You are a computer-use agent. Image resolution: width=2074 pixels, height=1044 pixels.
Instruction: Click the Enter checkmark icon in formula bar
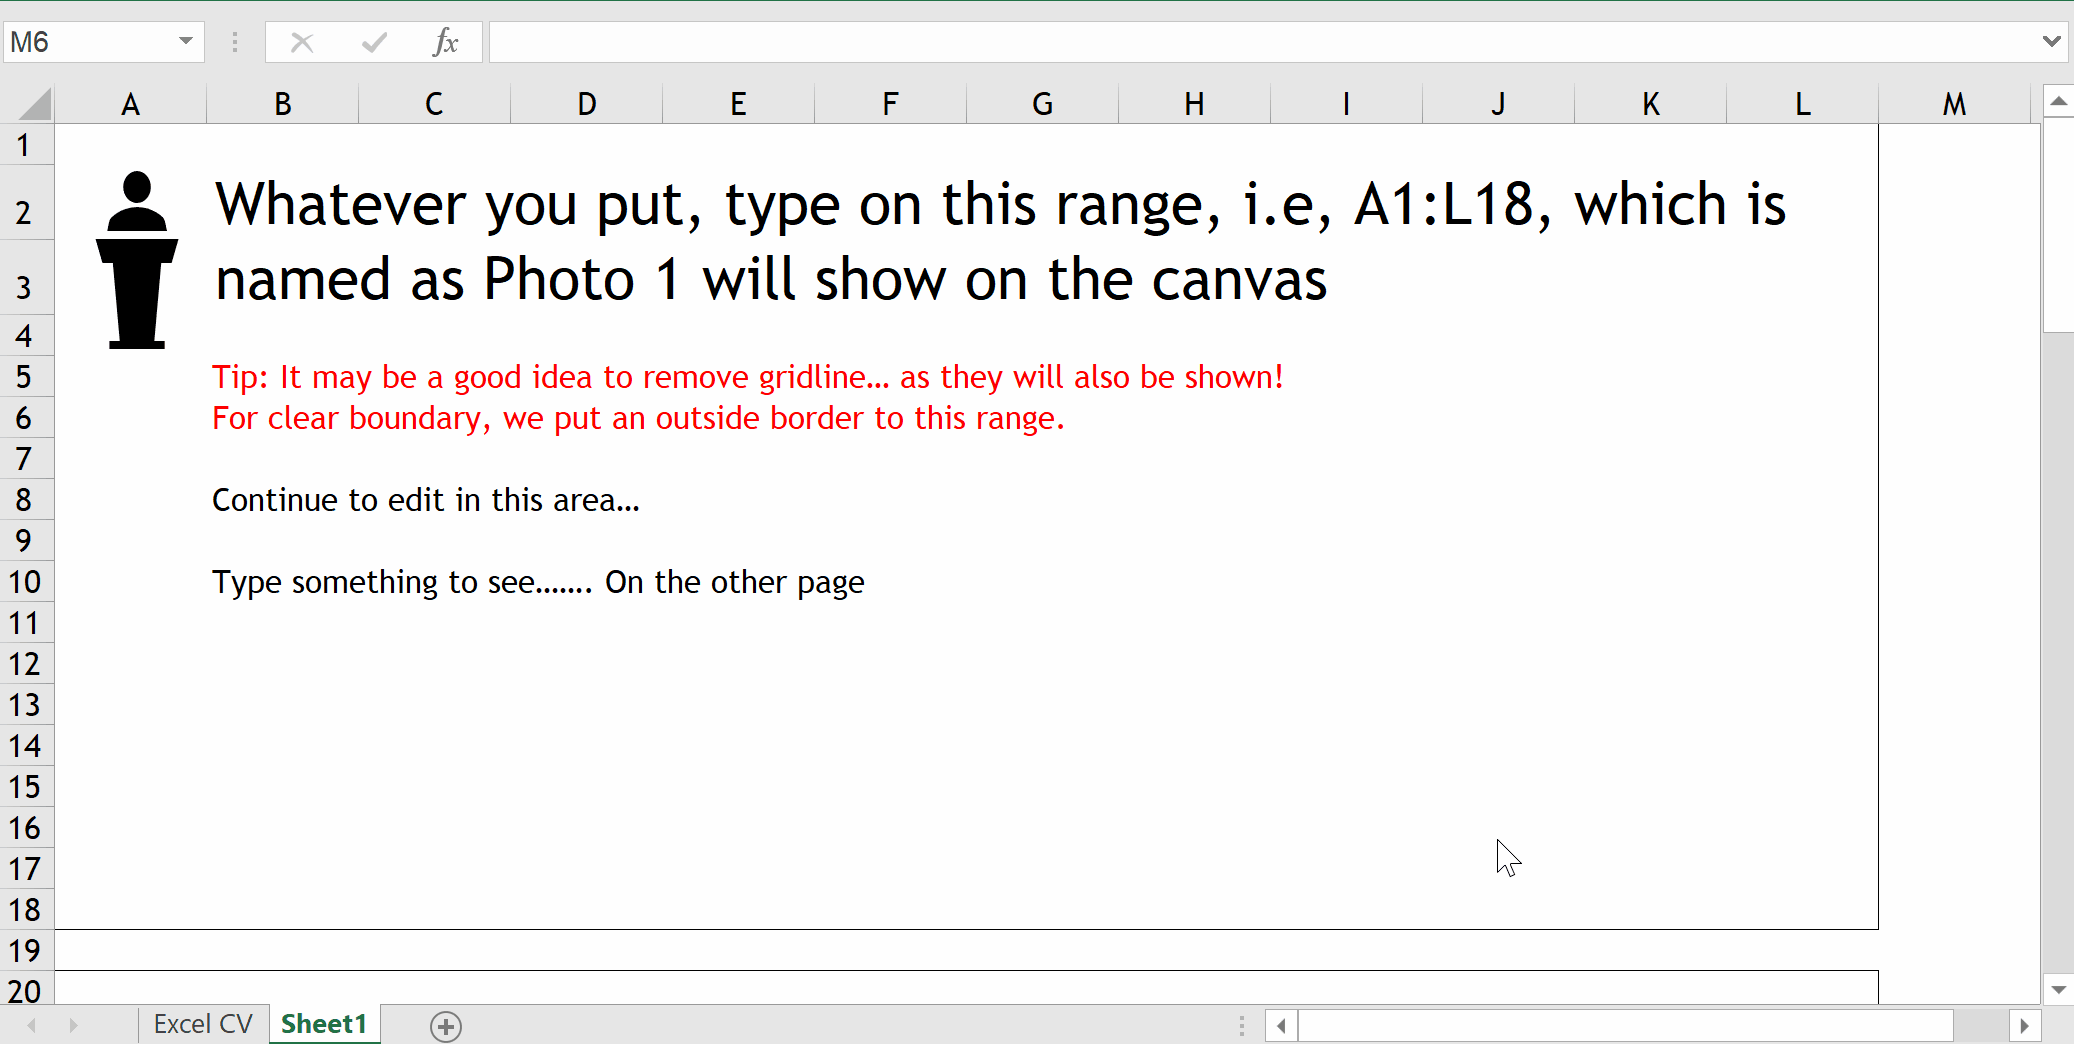click(x=375, y=42)
